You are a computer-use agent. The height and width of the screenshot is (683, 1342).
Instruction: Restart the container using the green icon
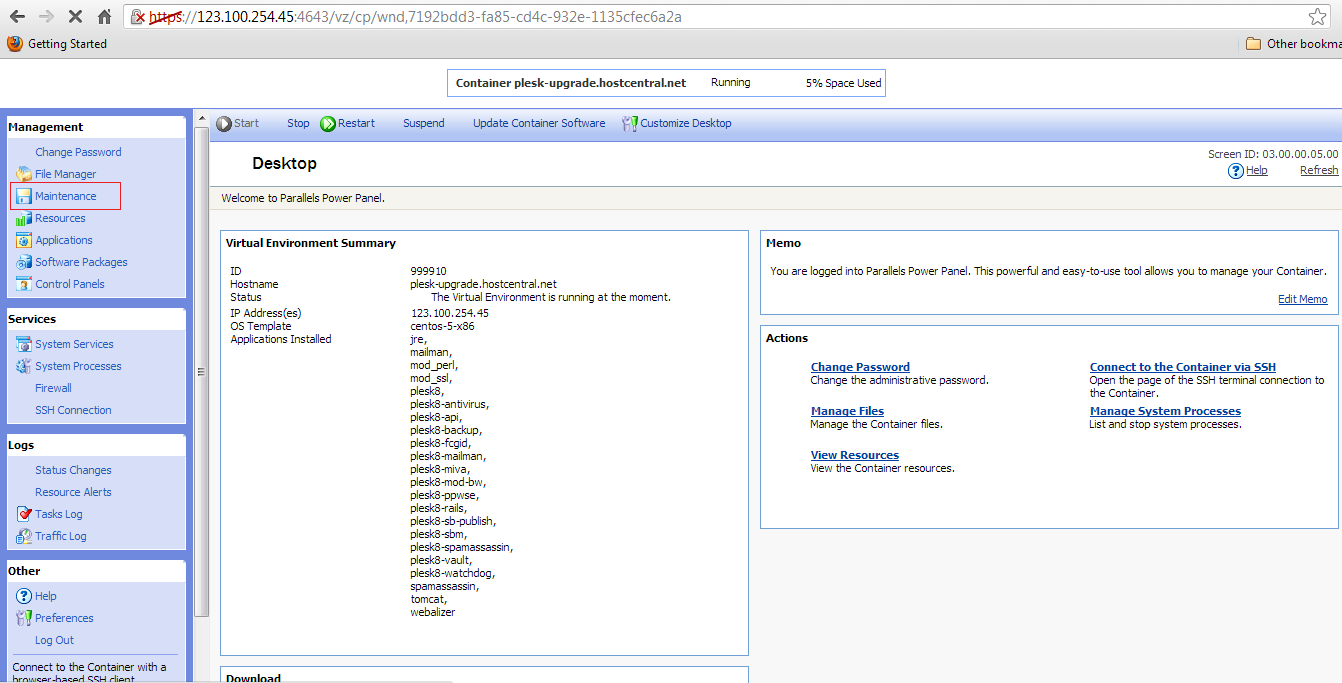[x=328, y=124]
